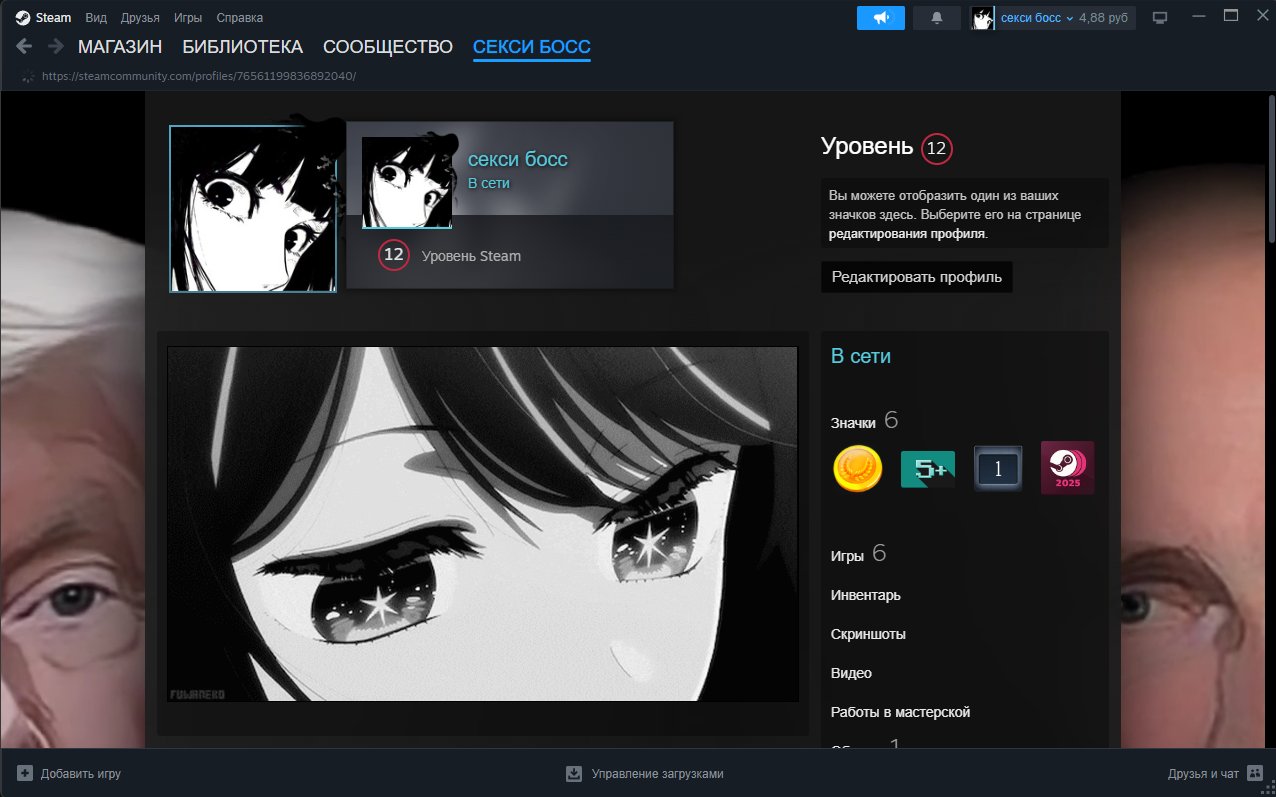Open the Видео link
The width and height of the screenshot is (1276, 797).
click(x=851, y=673)
